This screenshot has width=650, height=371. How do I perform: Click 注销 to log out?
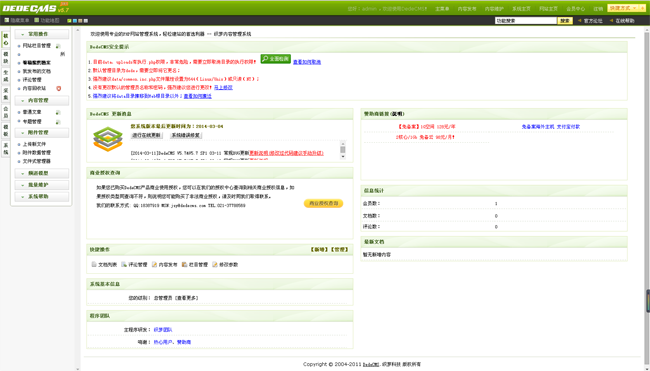(x=598, y=9)
